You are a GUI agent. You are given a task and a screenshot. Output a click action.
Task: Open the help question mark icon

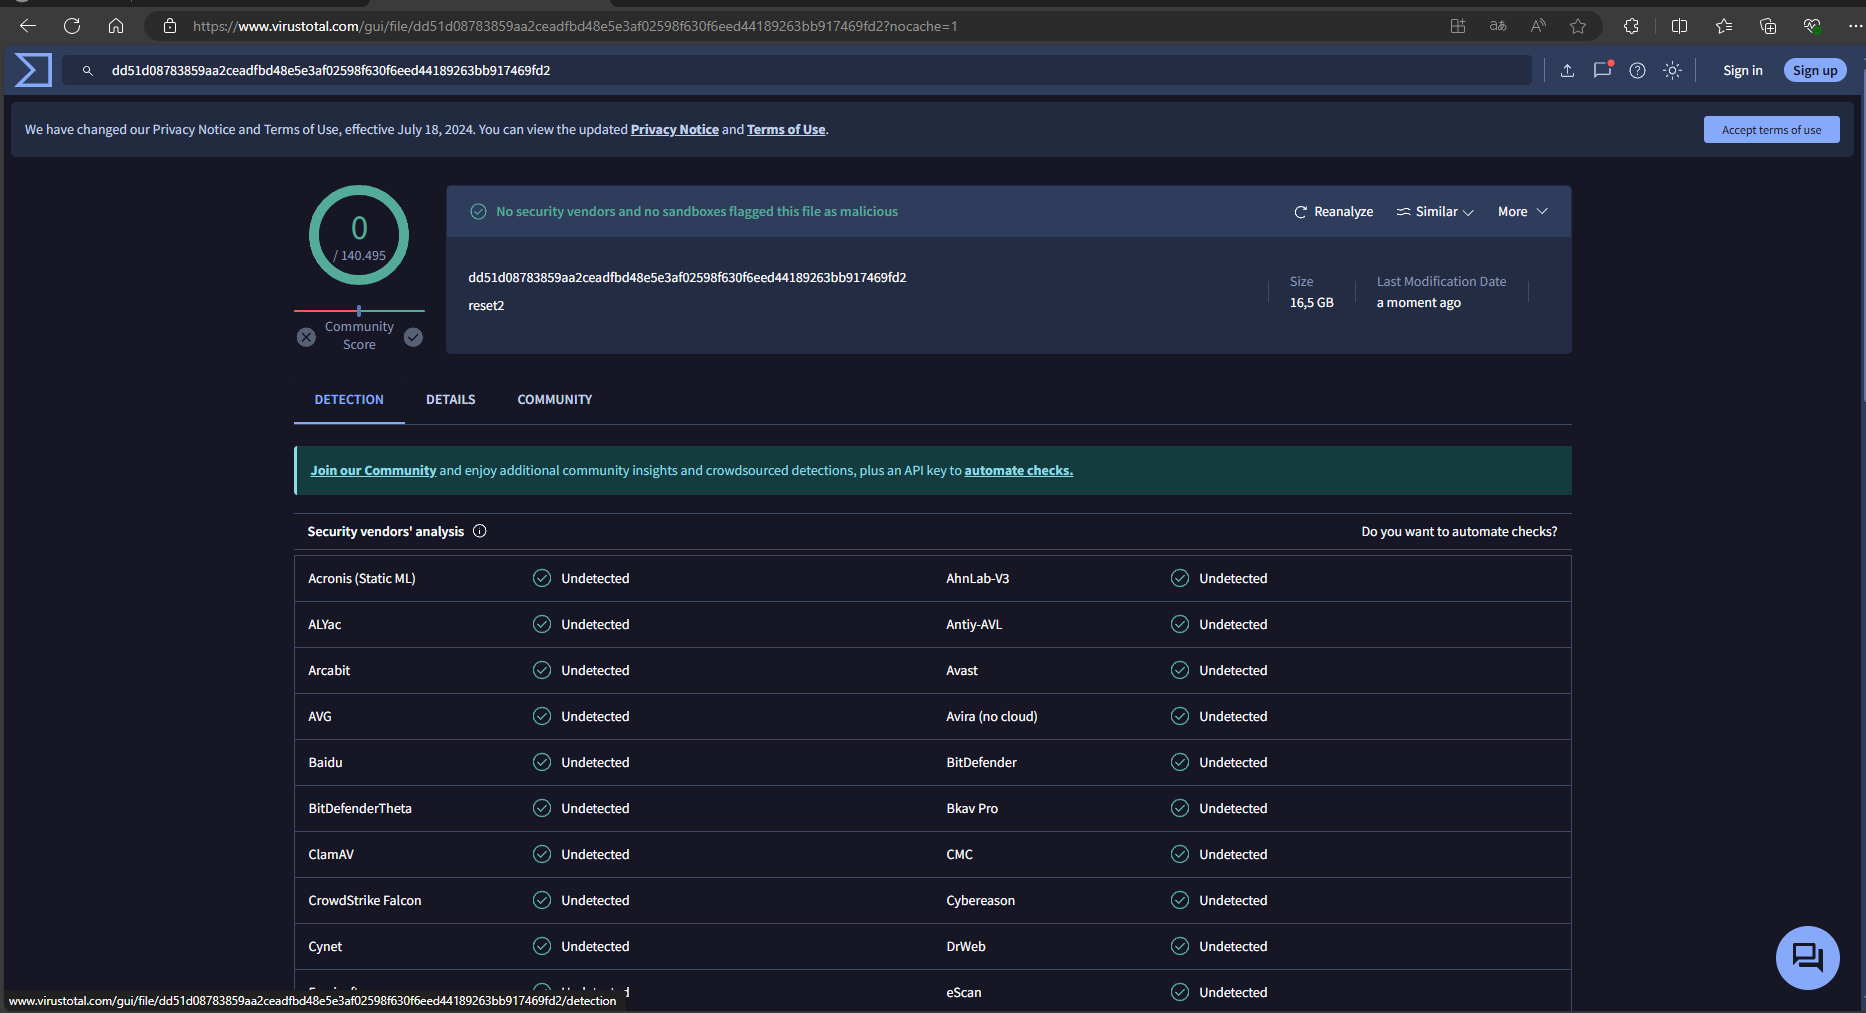point(1637,70)
